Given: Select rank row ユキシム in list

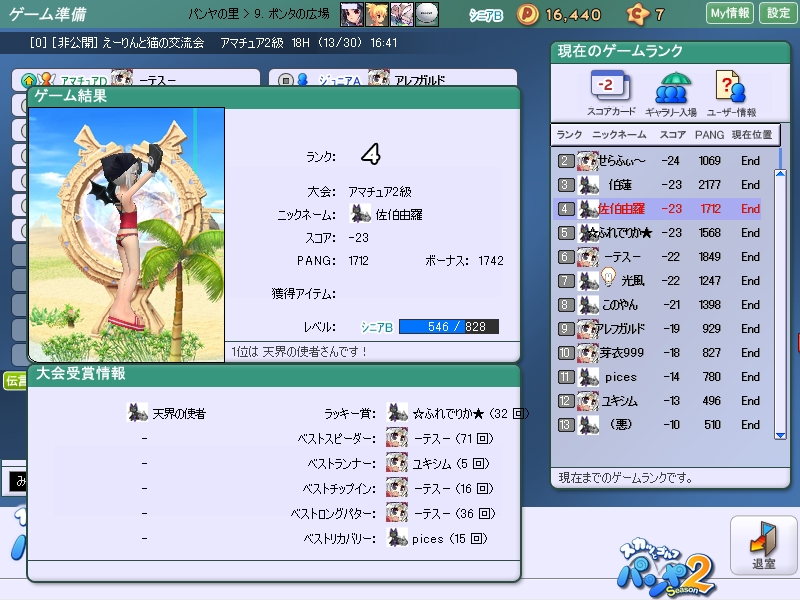Looking at the screenshot, I should coord(657,401).
